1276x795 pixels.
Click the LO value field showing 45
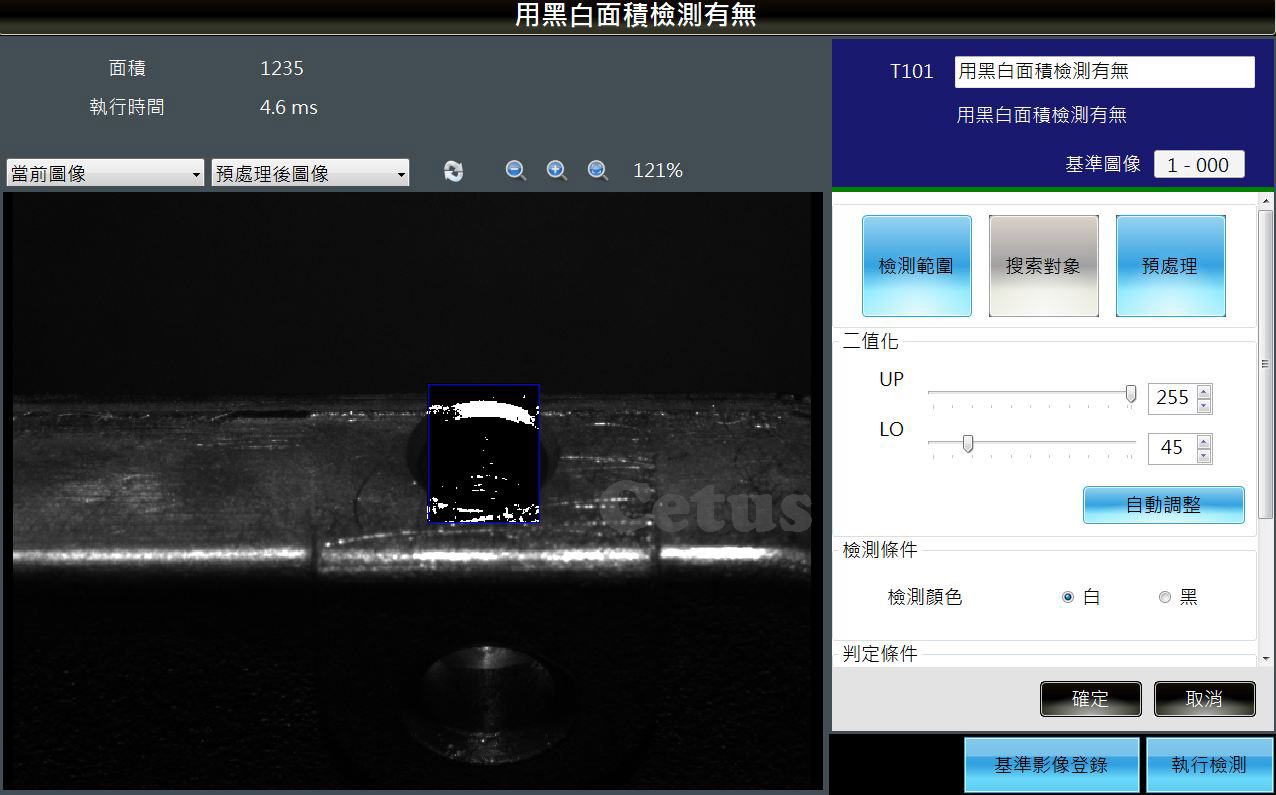(x=1172, y=448)
